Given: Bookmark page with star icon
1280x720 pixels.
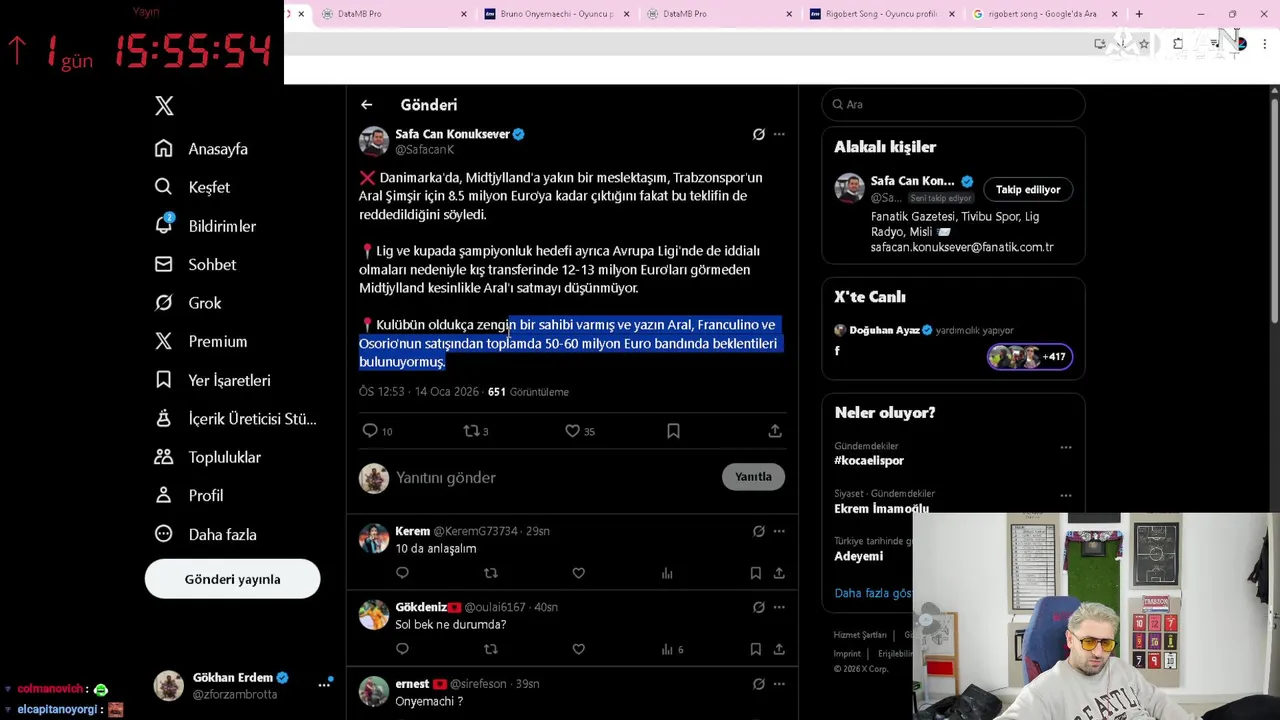Looking at the screenshot, I should (1143, 44).
